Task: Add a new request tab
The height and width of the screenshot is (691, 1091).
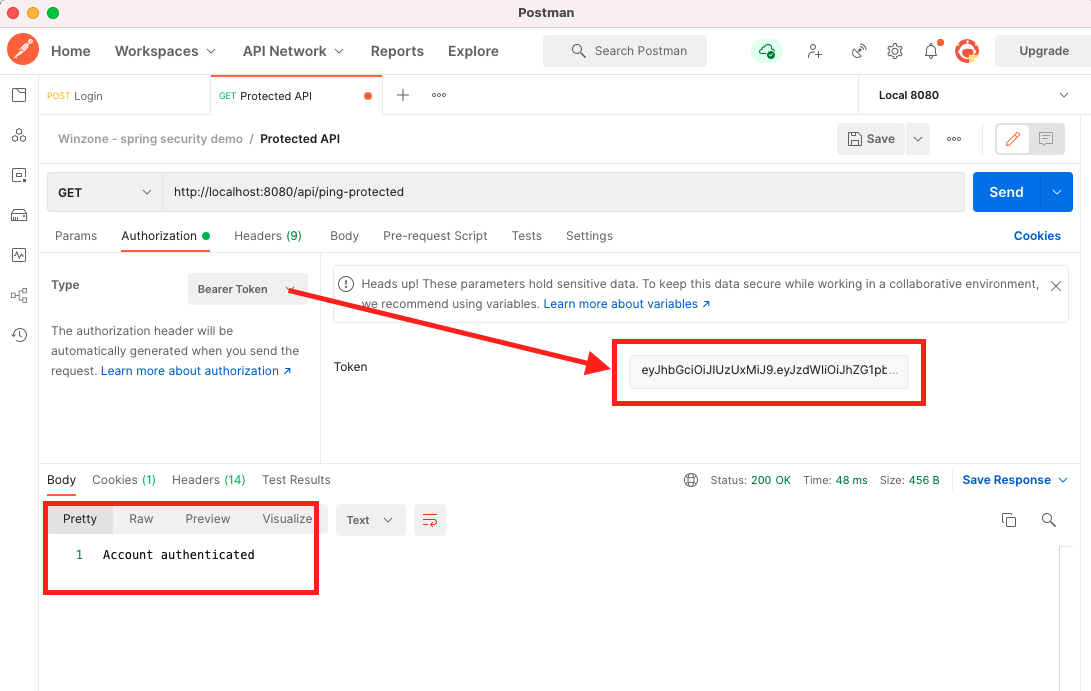Action: [x=403, y=95]
